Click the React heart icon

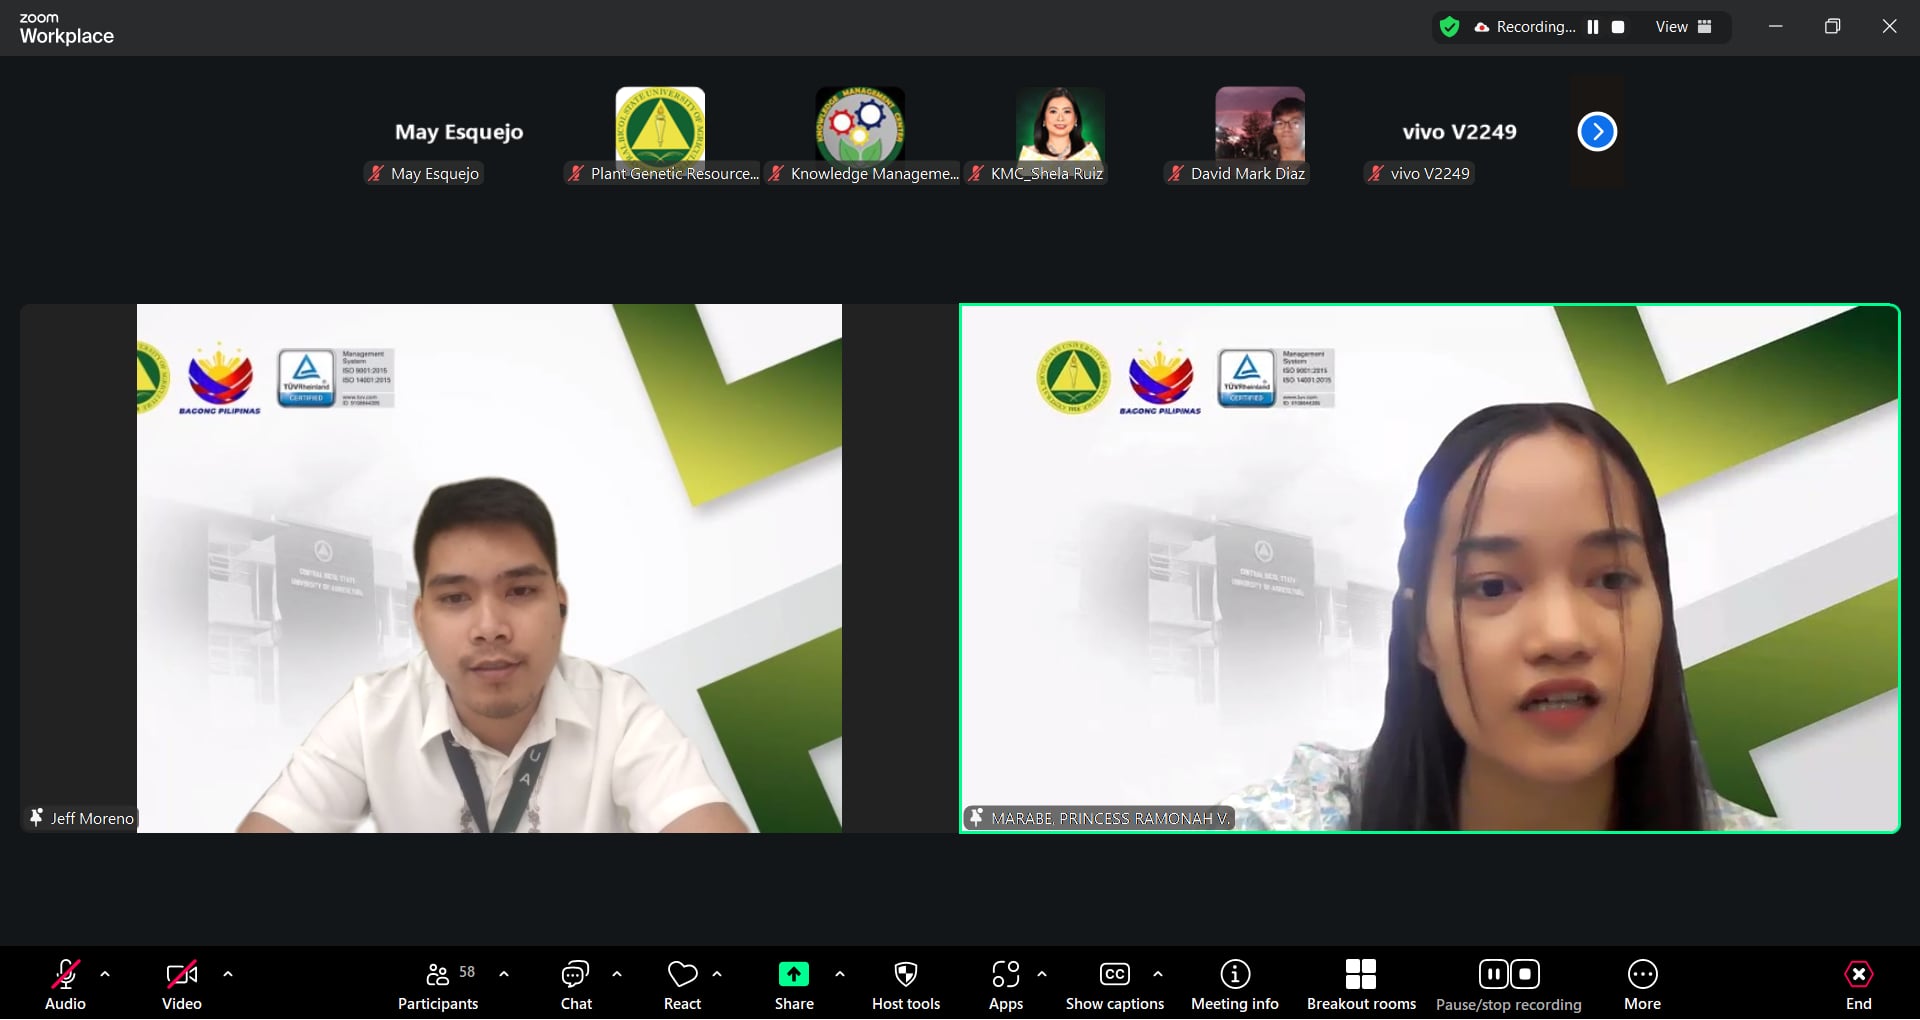click(x=682, y=985)
